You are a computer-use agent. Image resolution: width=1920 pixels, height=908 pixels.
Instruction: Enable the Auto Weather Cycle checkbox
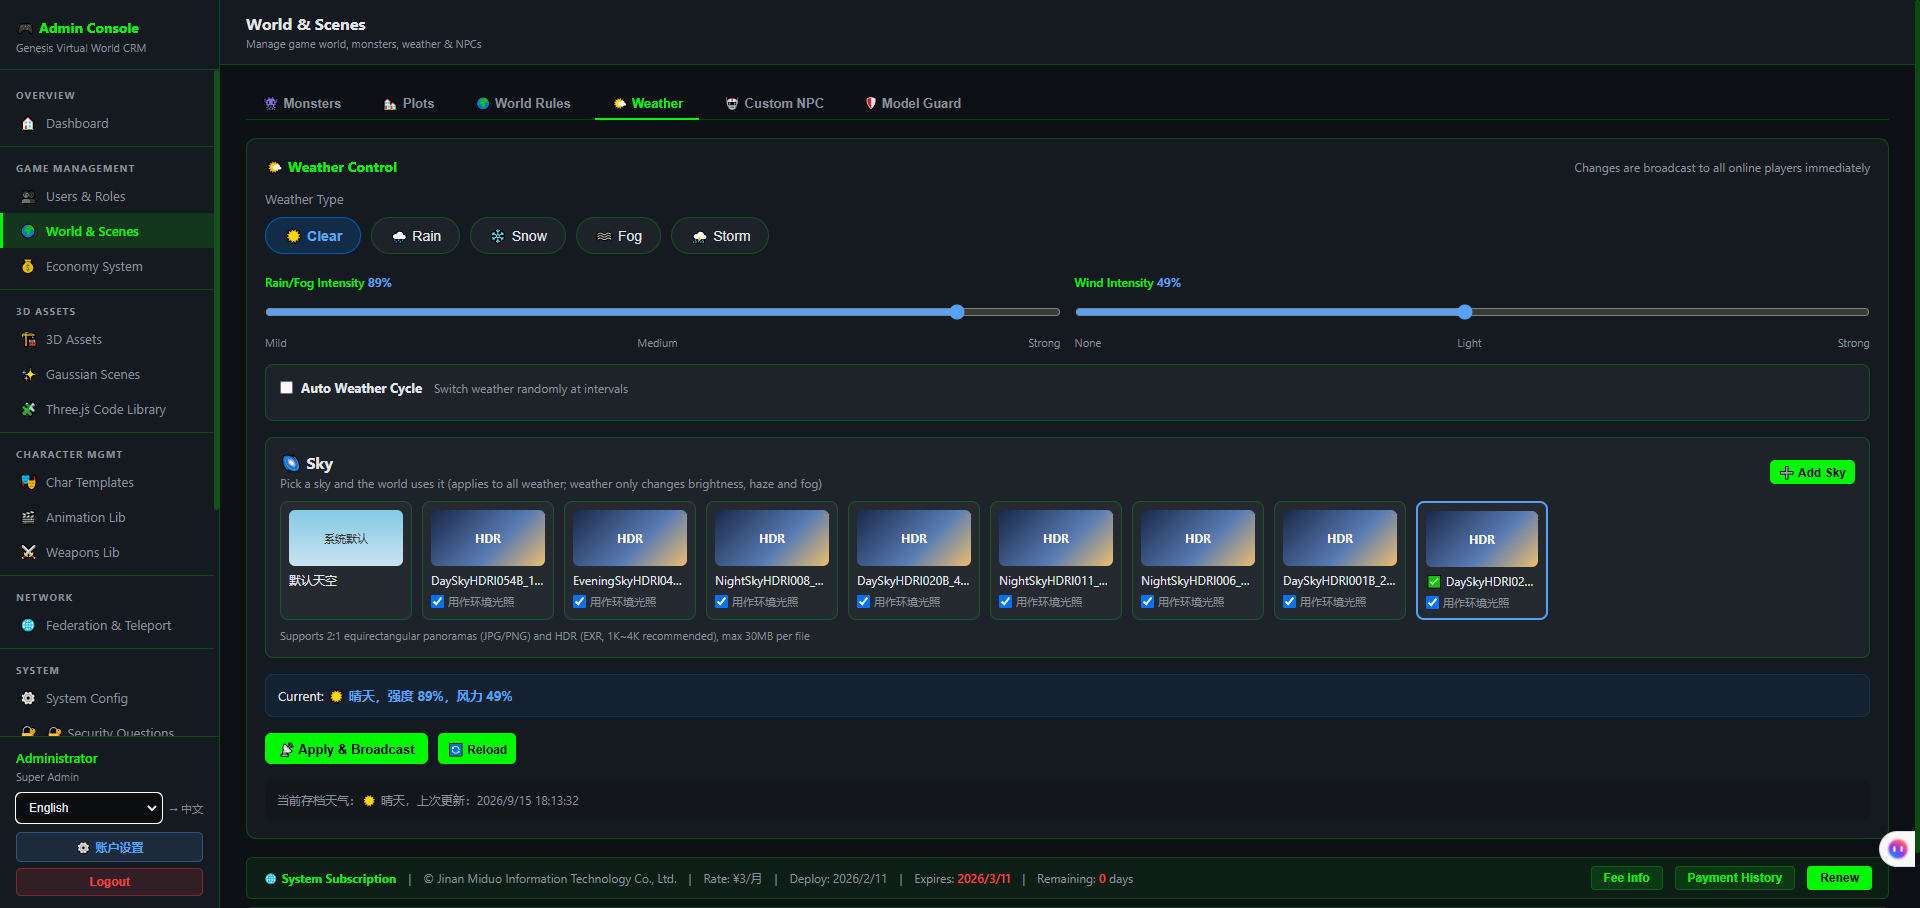(286, 388)
